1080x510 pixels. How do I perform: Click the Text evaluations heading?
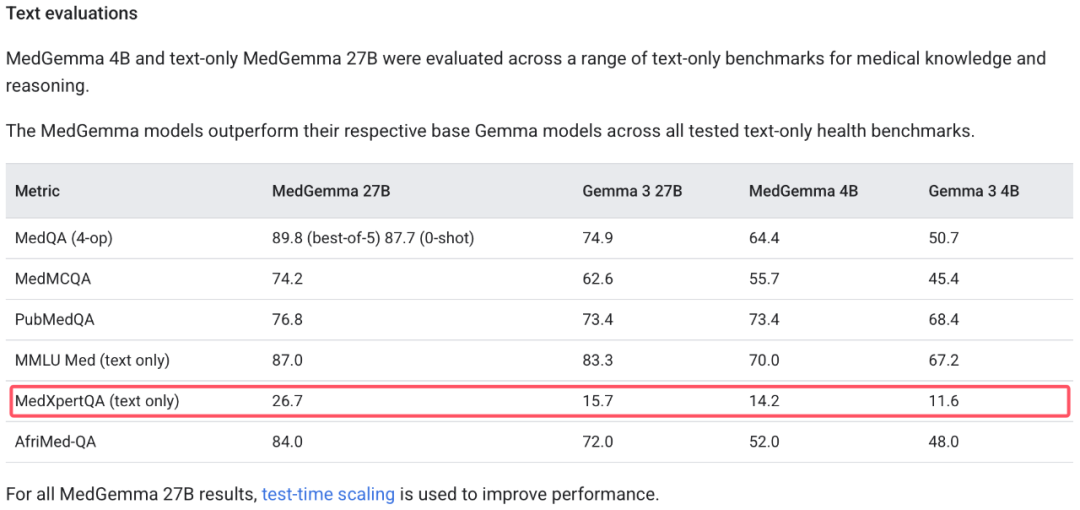[72, 14]
